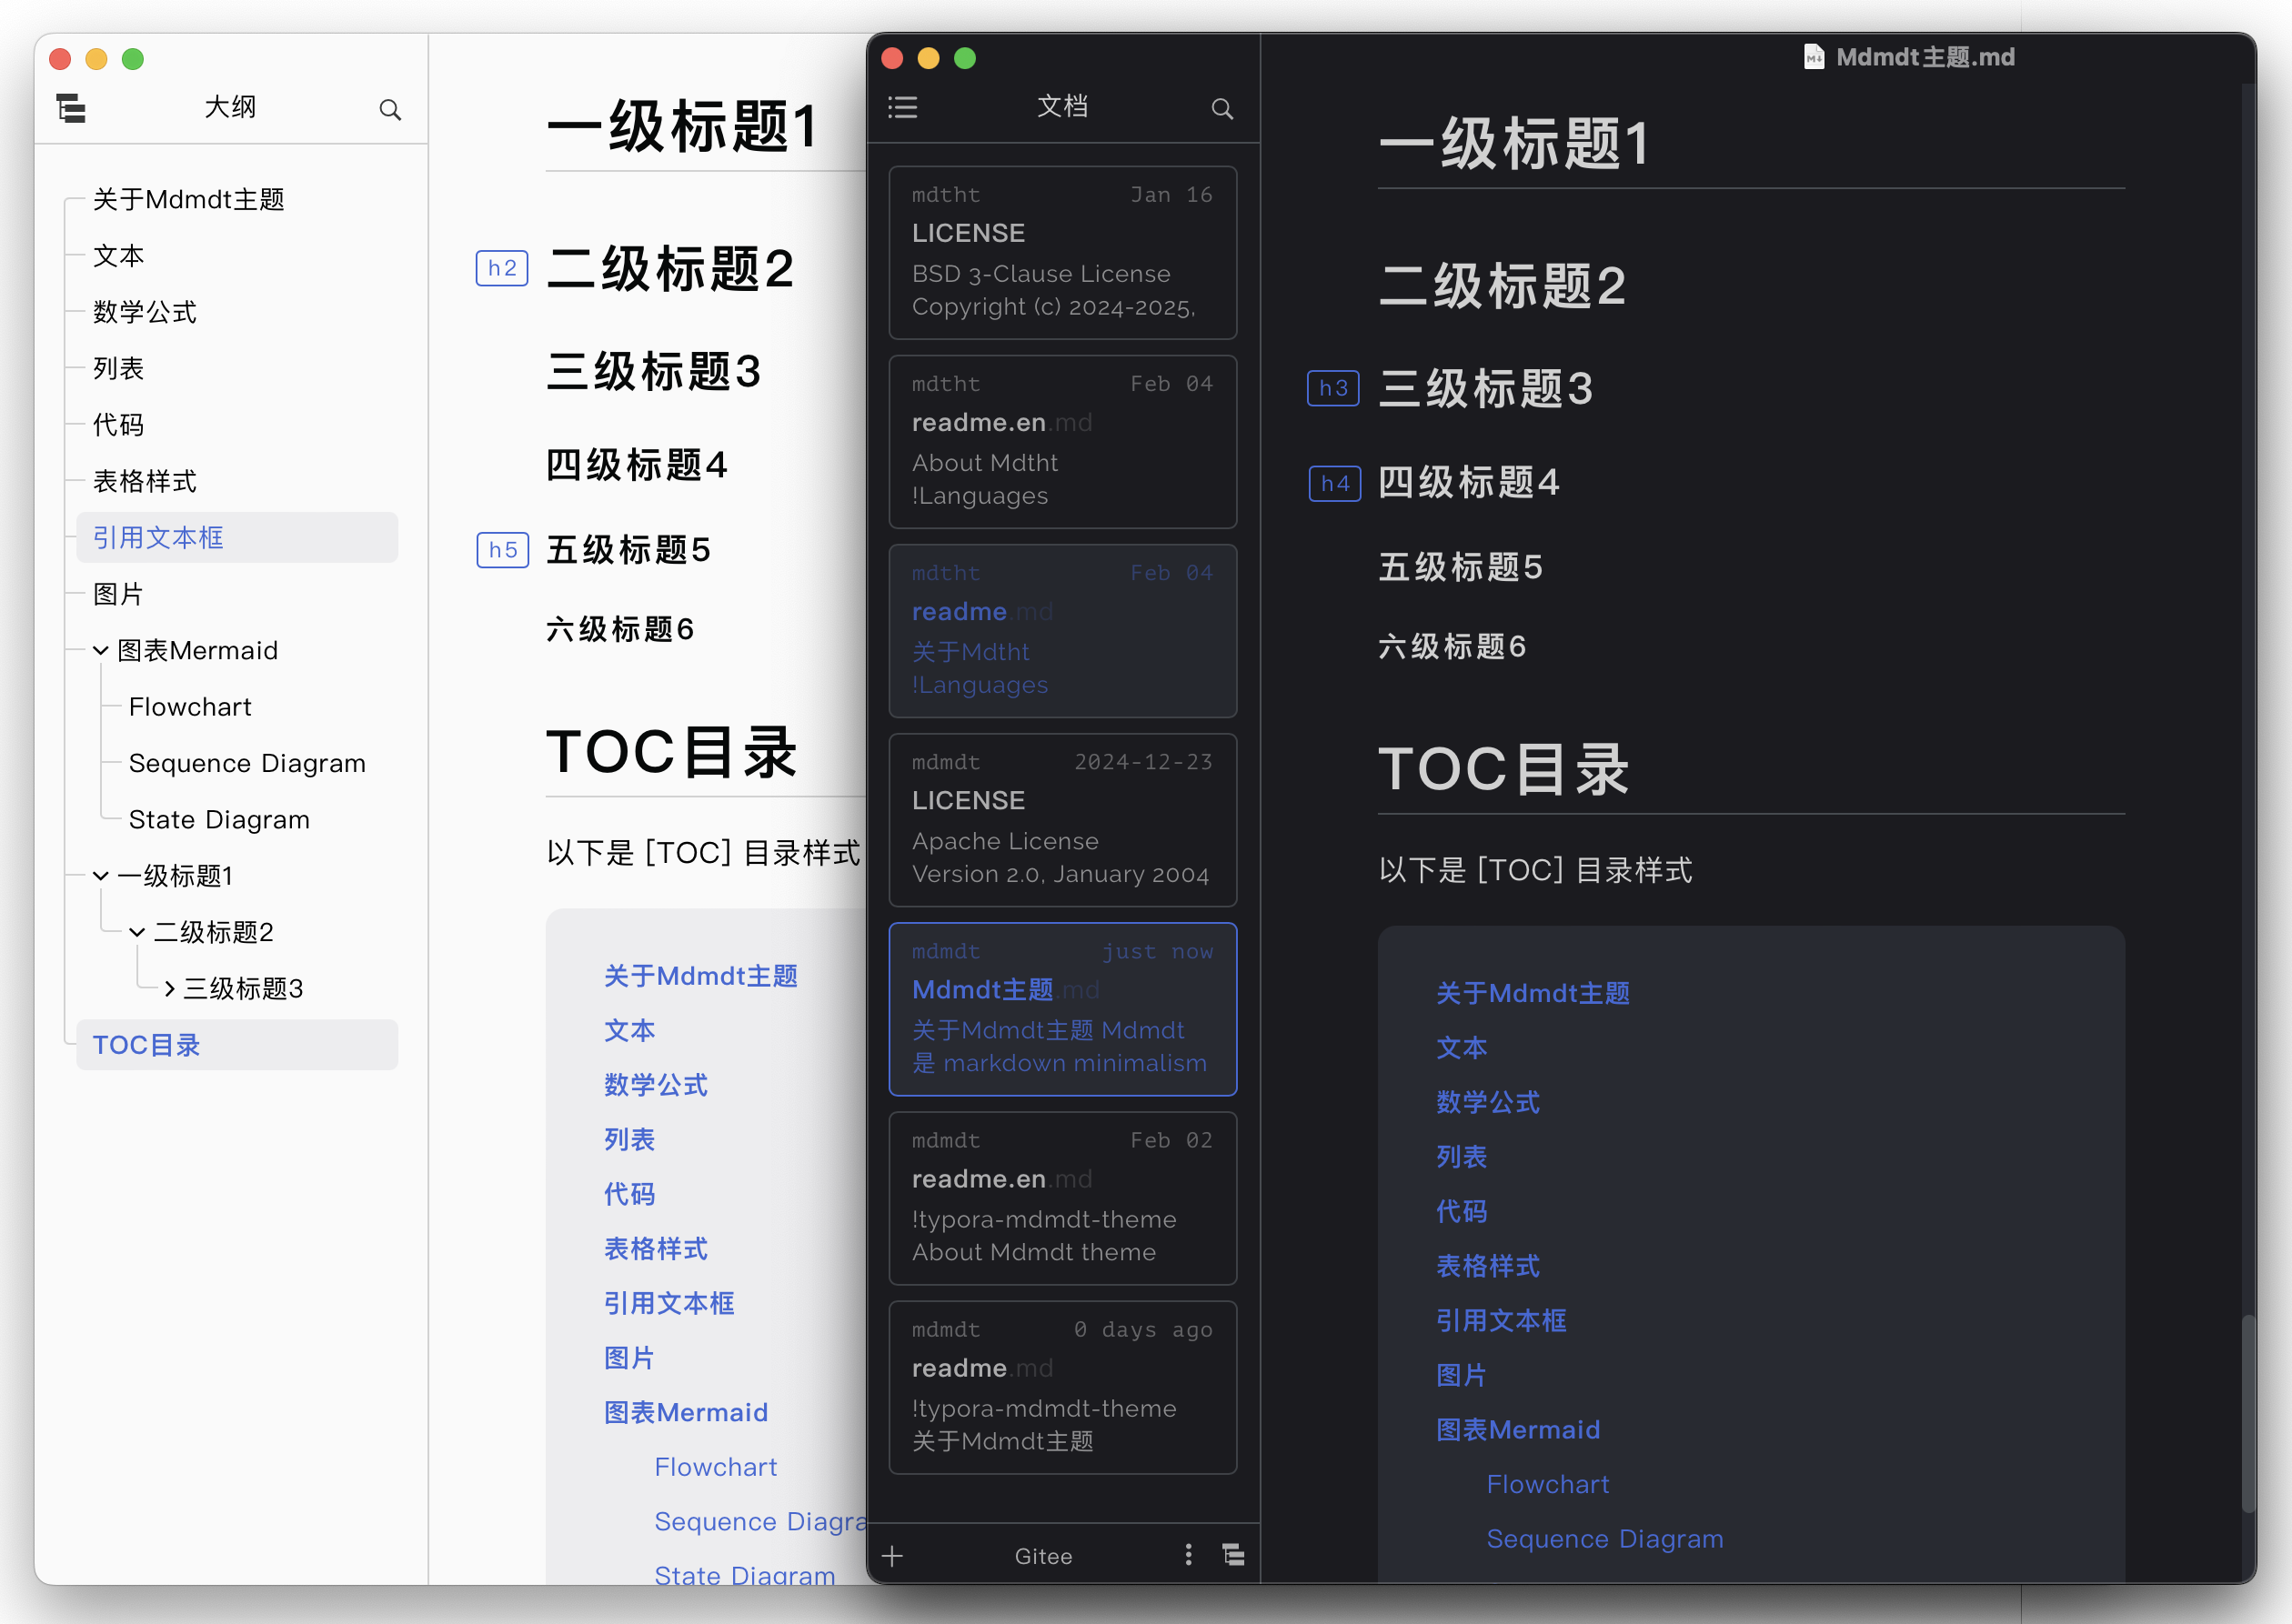Open the Mdmdt主题.md file card
The image size is (2292, 1624).
(1062, 1009)
